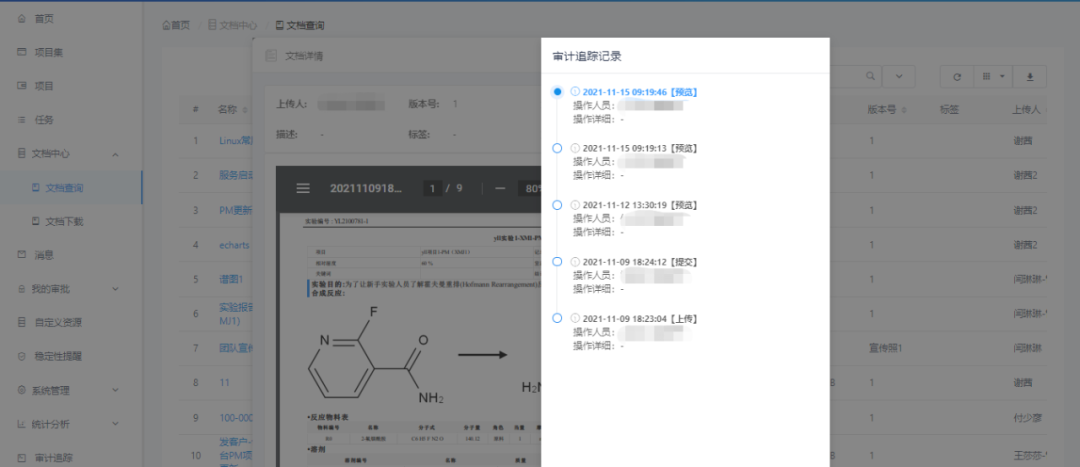Open the echarts document link
Screen dimensions: 1080x467
tap(234, 245)
